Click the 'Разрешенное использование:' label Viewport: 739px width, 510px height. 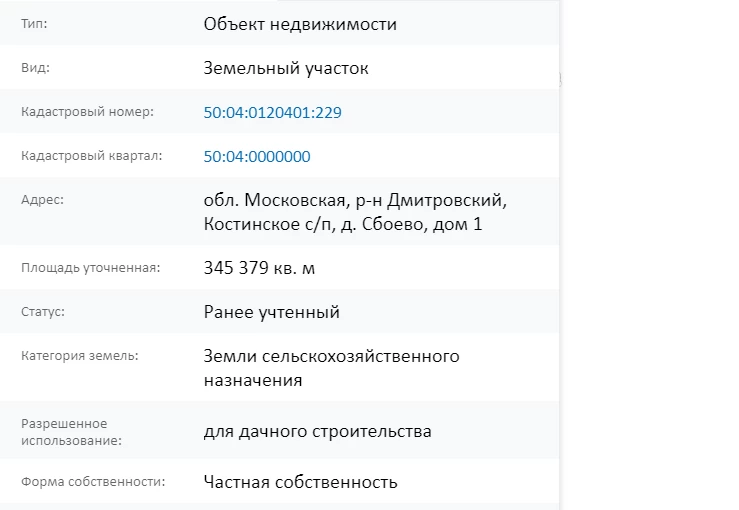tap(64, 431)
